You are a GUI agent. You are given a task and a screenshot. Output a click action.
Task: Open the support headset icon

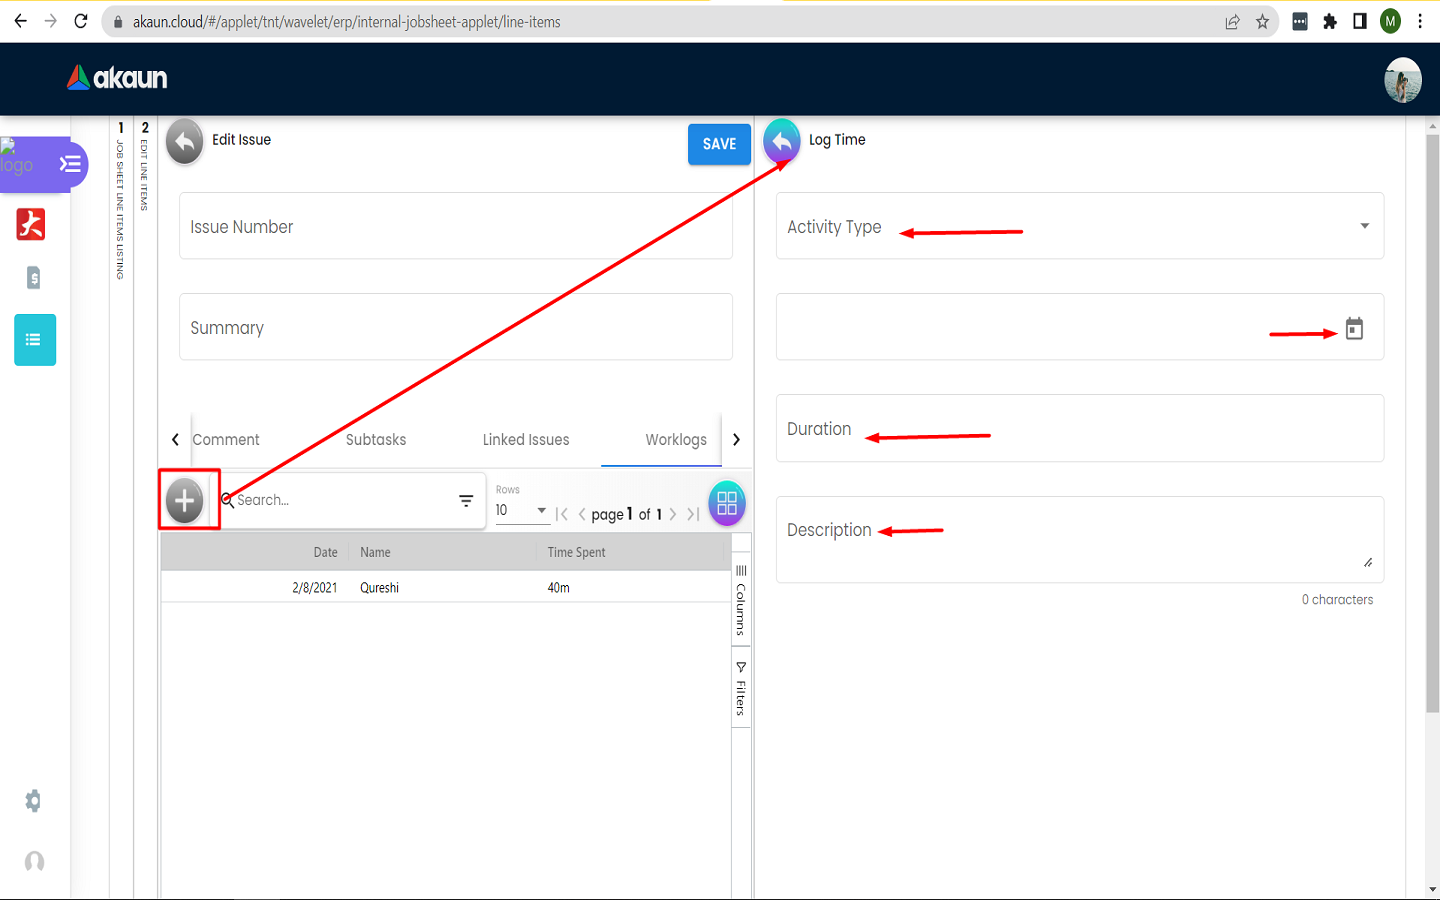(34, 861)
